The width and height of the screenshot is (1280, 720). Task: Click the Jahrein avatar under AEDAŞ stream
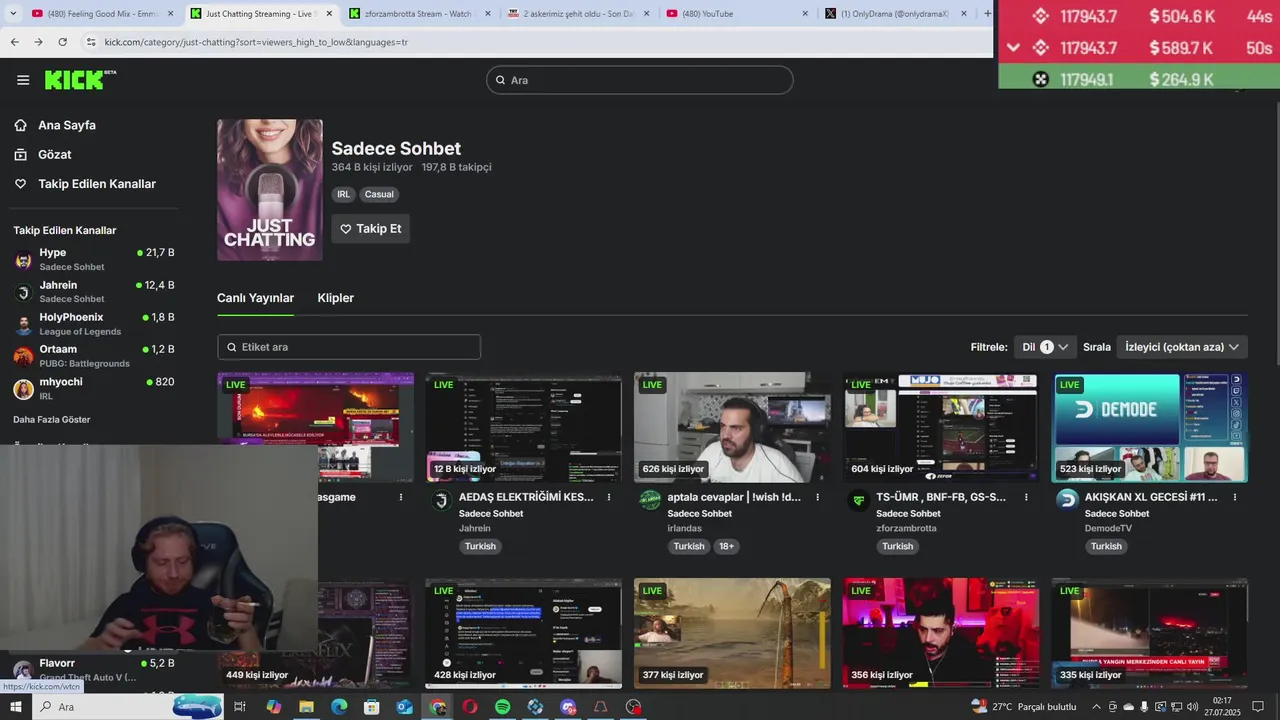[440, 500]
